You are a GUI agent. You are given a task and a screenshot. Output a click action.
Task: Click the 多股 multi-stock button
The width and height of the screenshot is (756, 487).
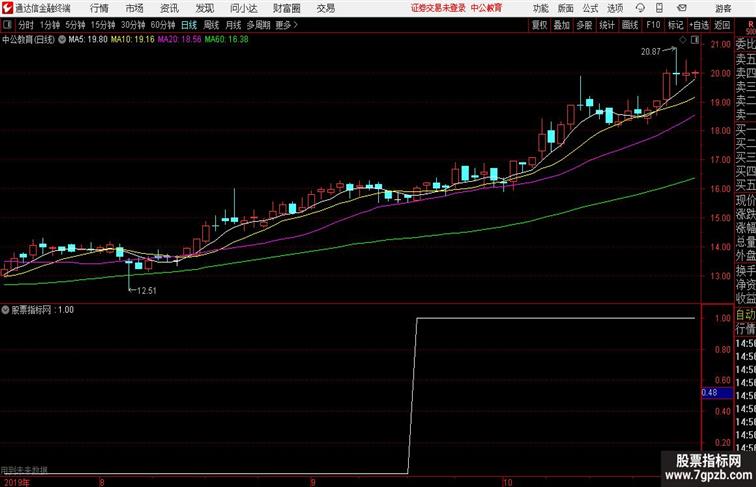(584, 25)
